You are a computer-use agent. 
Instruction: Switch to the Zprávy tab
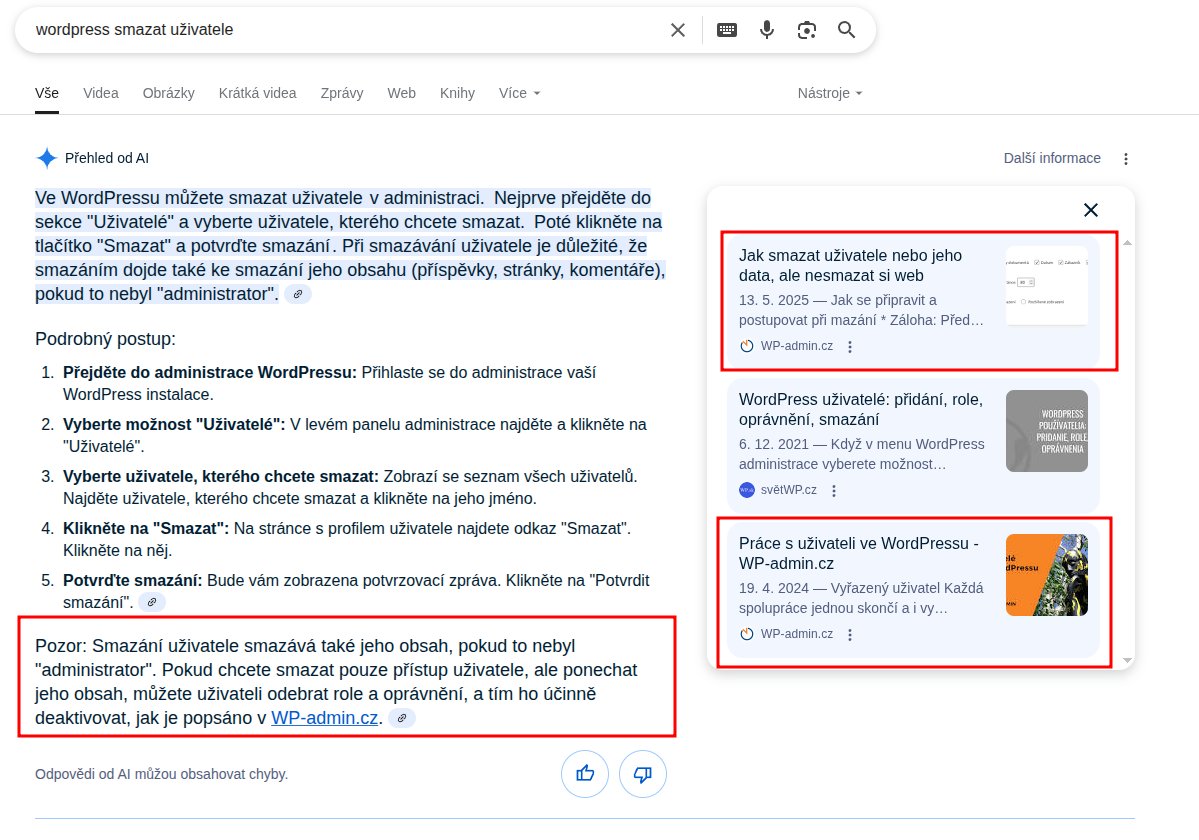pos(342,93)
